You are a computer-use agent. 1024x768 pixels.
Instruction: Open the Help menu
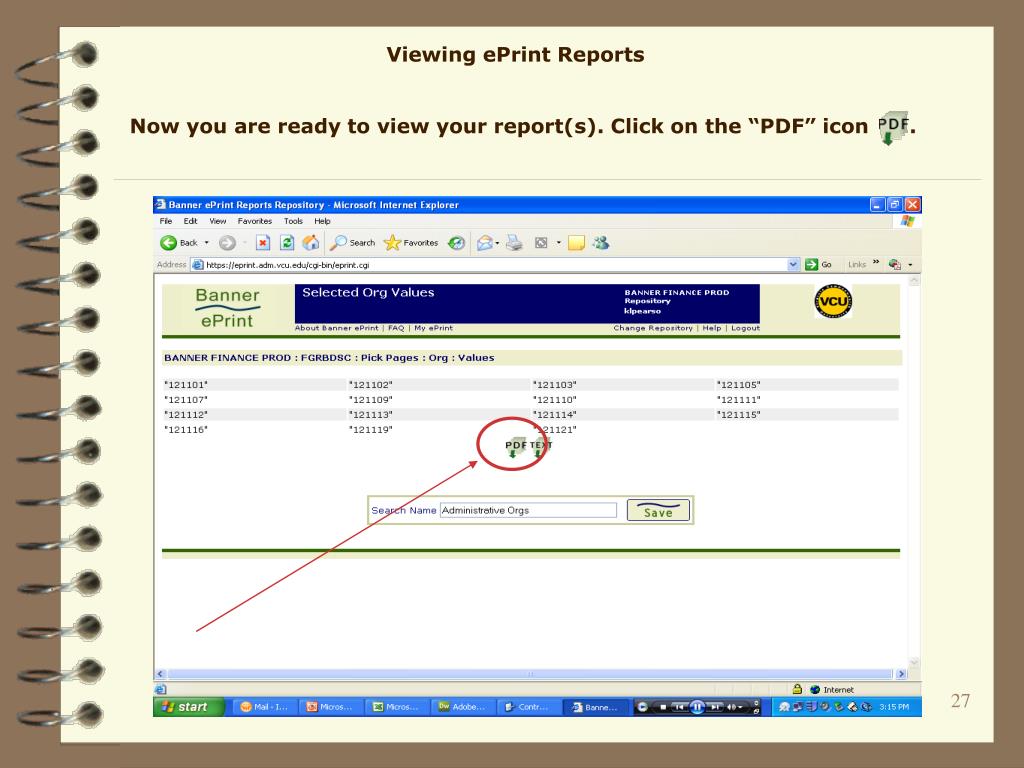322,221
